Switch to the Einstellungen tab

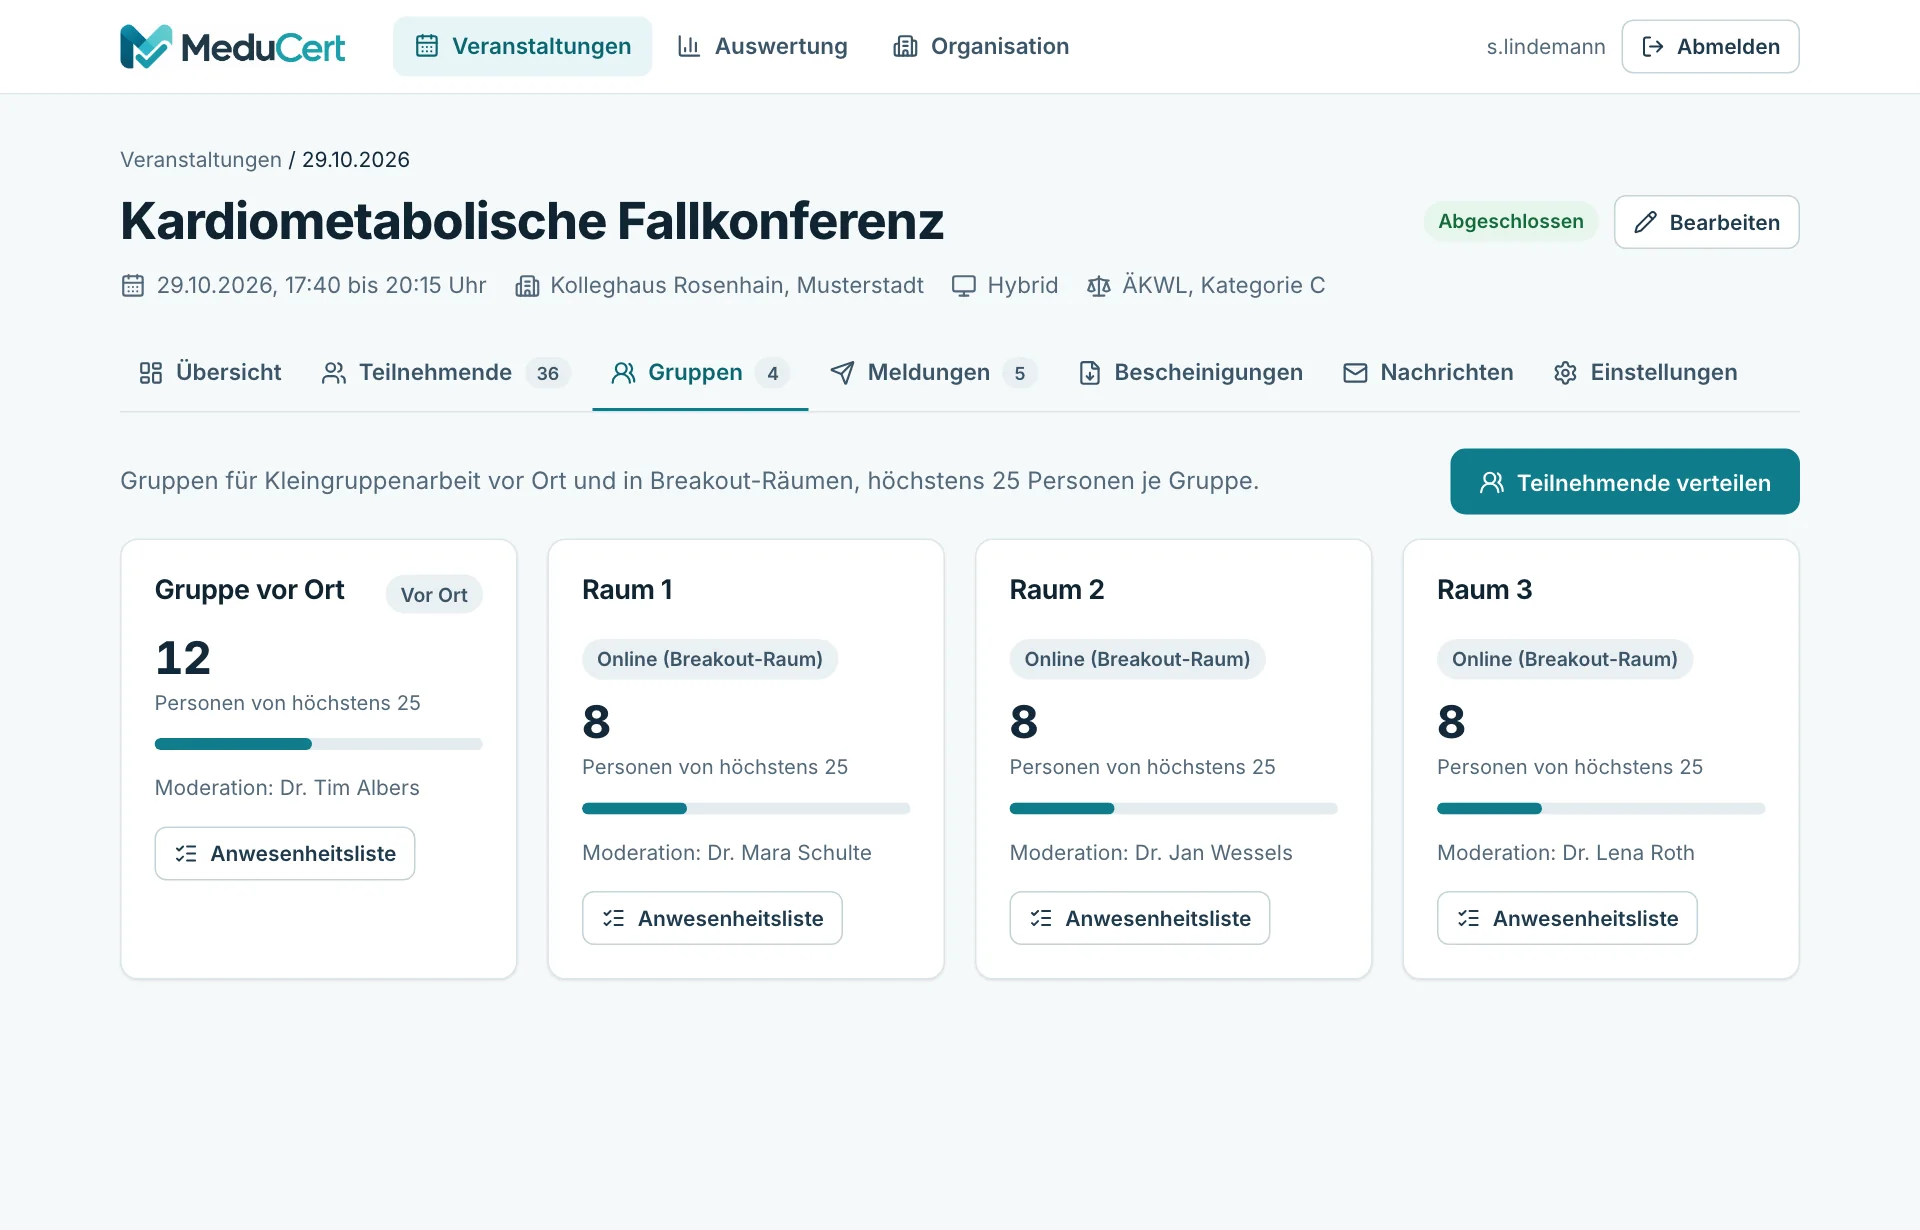(1646, 373)
